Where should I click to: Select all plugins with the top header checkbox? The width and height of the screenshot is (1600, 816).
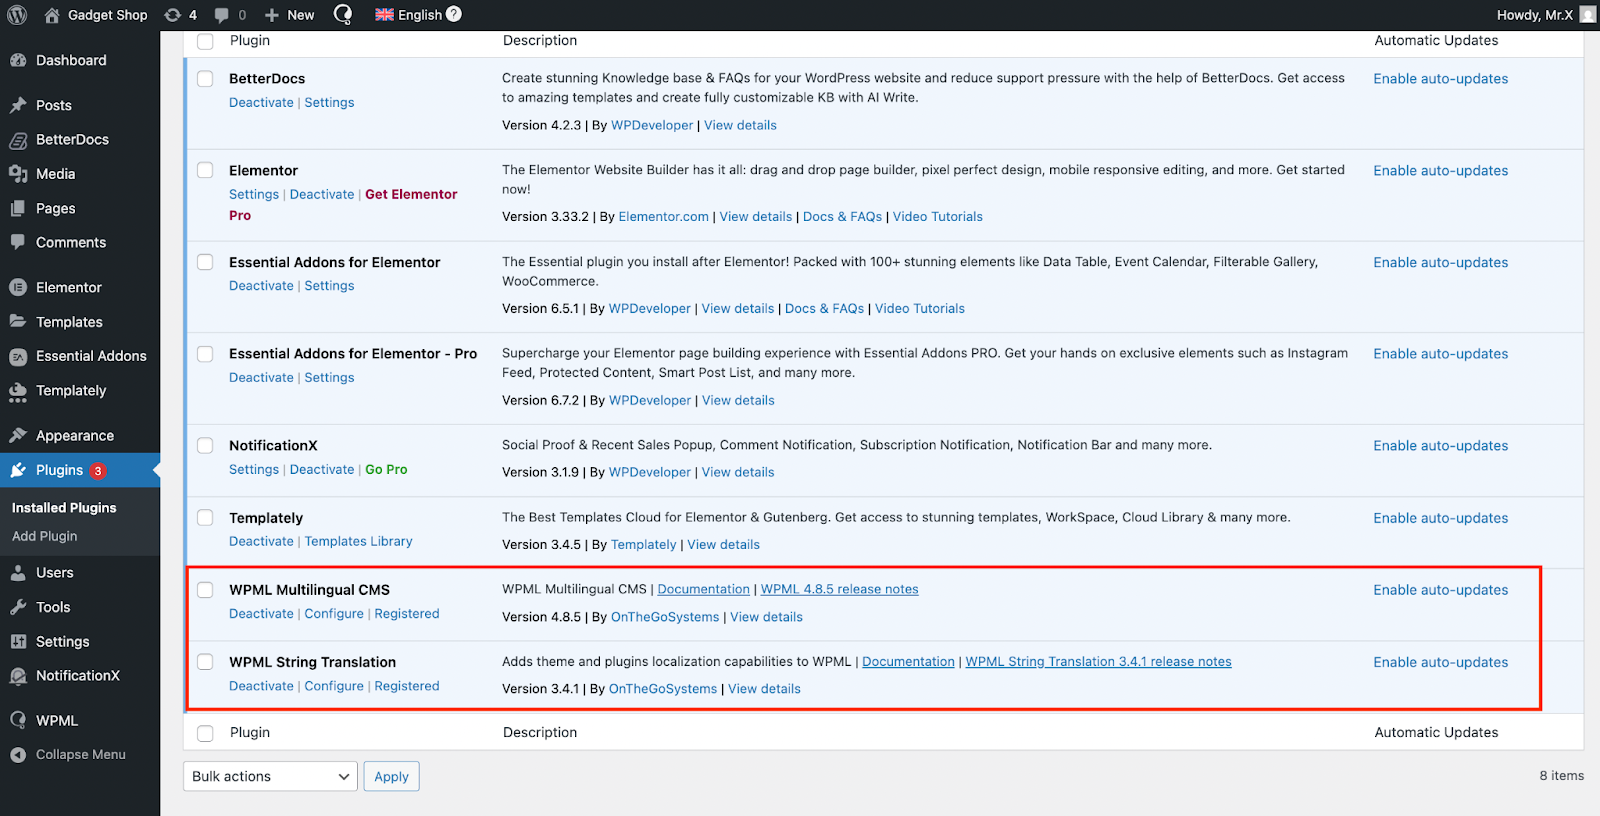coord(205,41)
